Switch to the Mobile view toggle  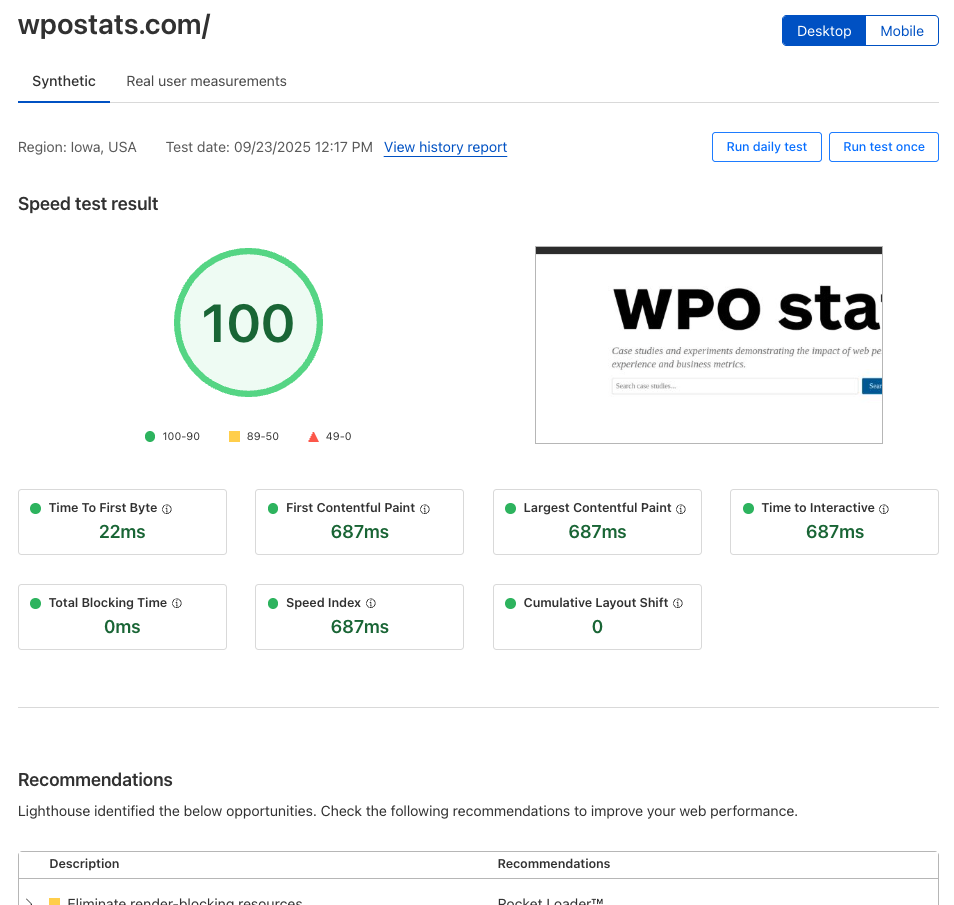(x=901, y=31)
